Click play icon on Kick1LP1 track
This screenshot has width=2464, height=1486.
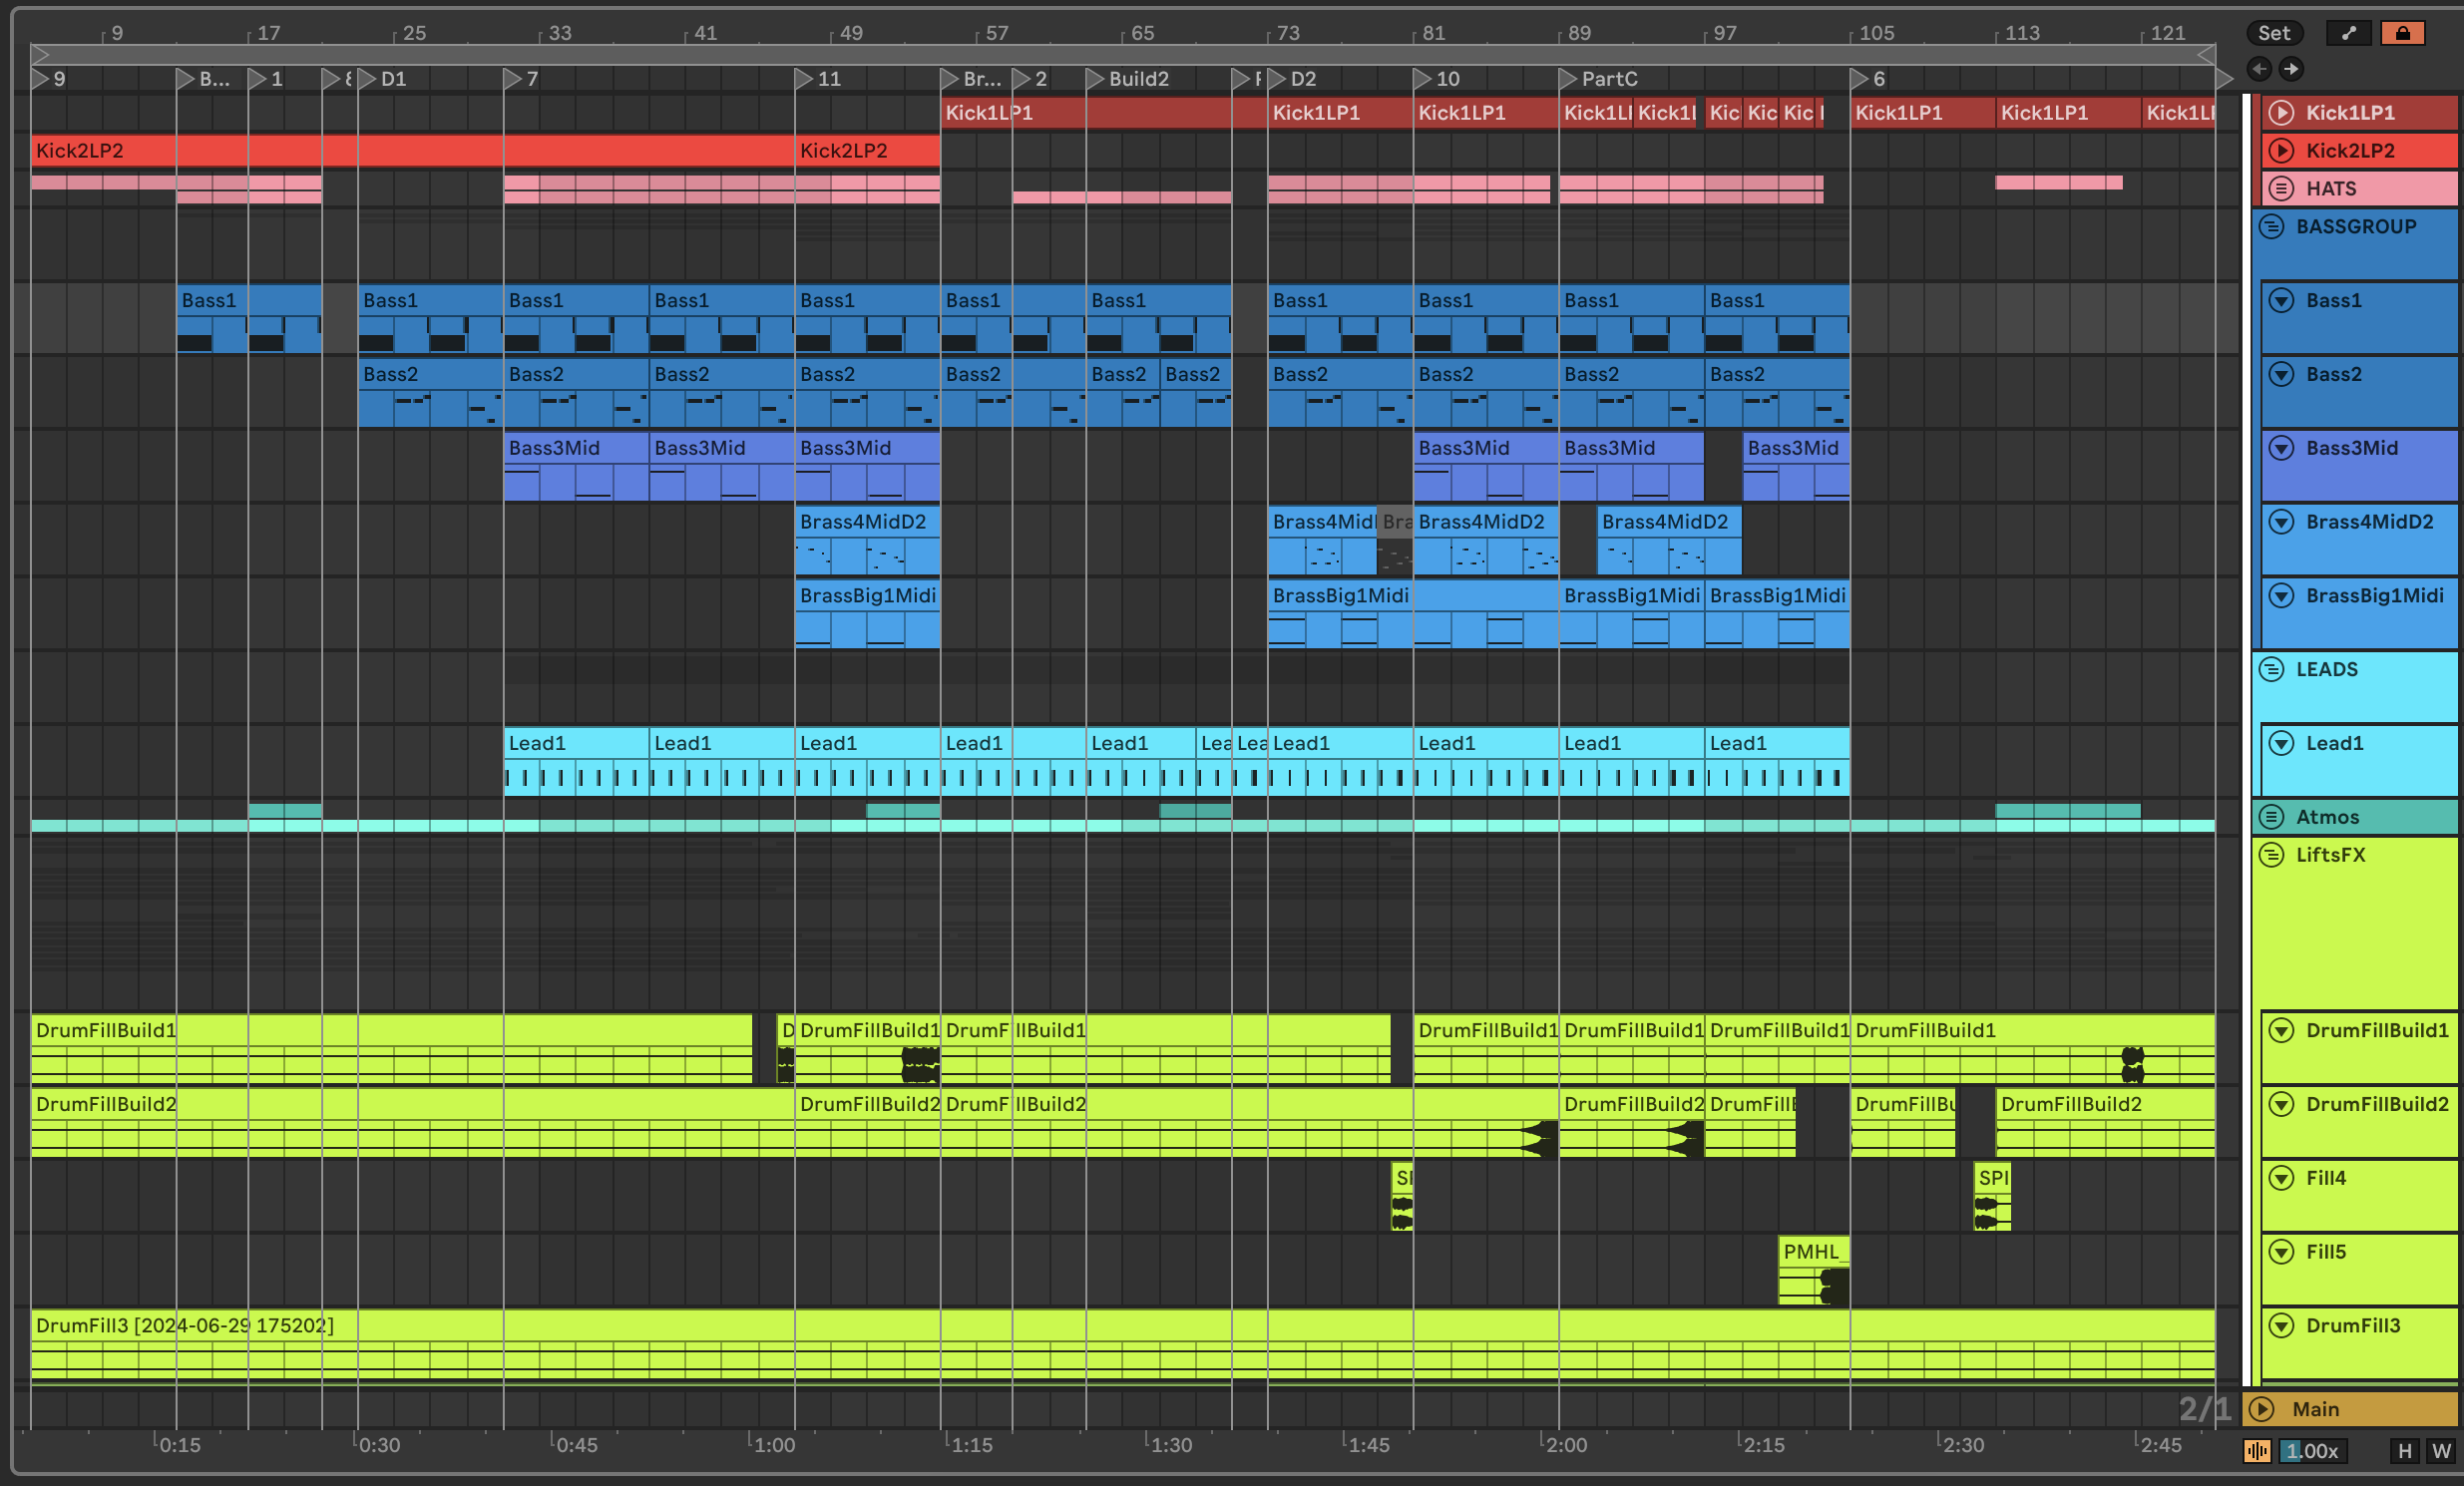coord(2281,113)
